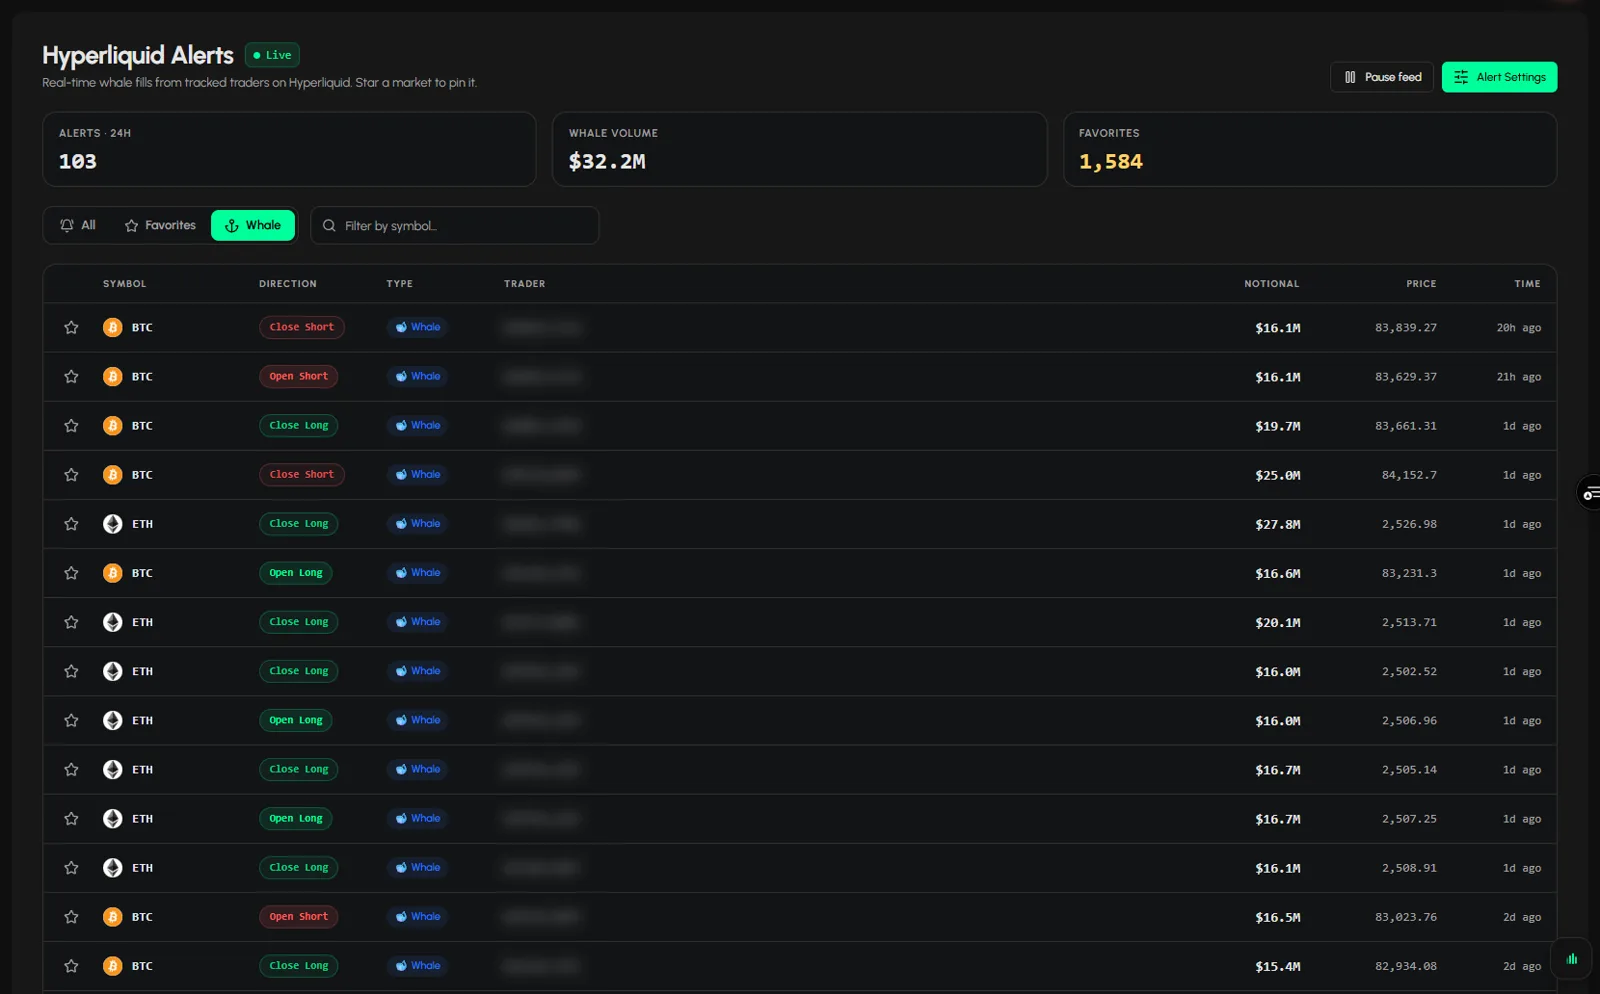
Task: Star the BTC row priced 83,661.31
Action: pyautogui.click(x=71, y=425)
